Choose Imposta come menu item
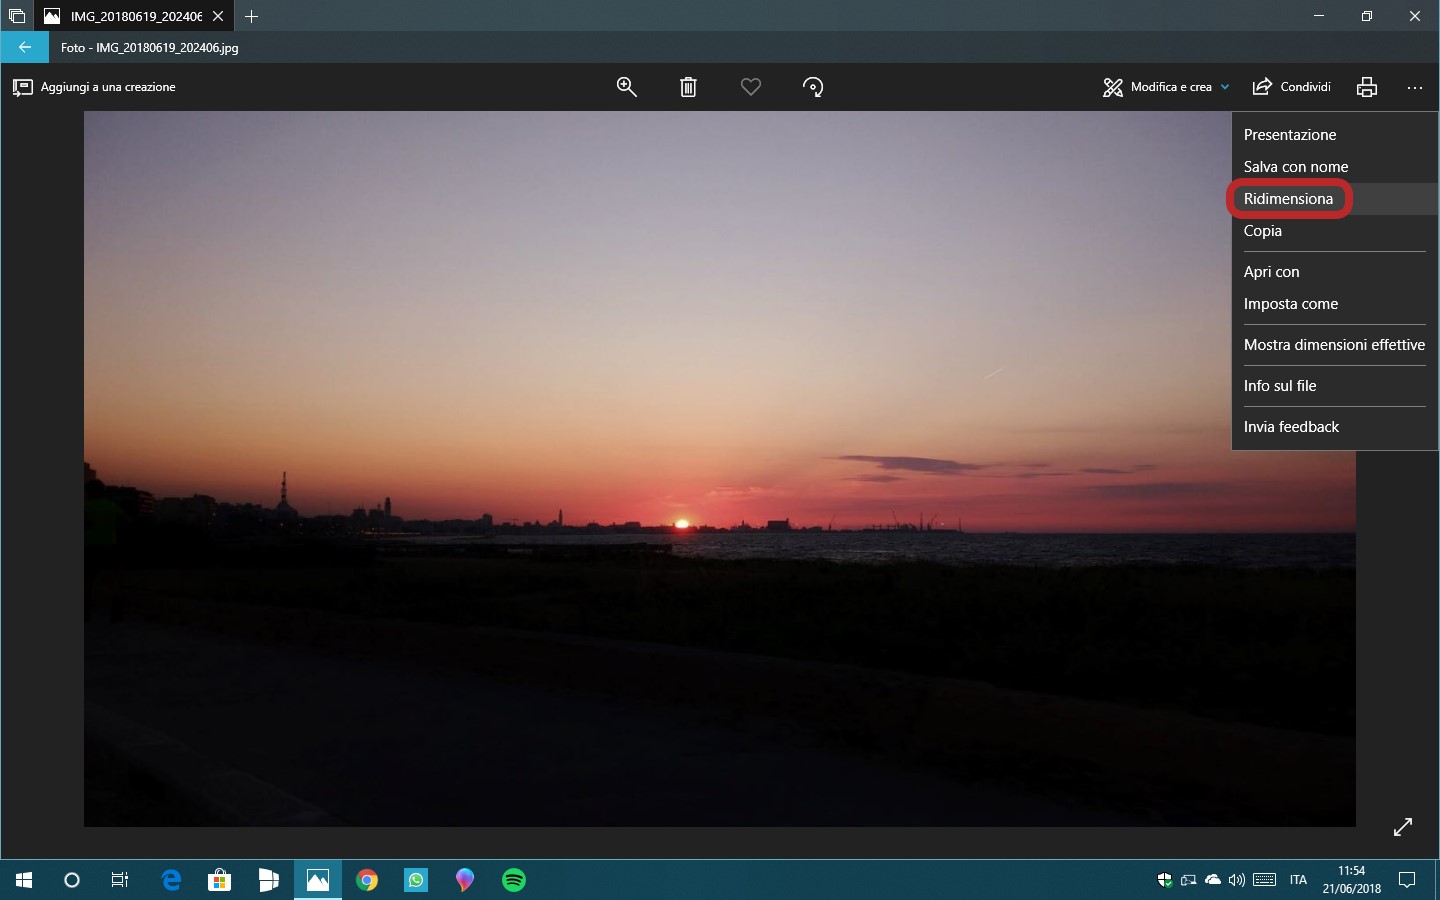 point(1334,304)
